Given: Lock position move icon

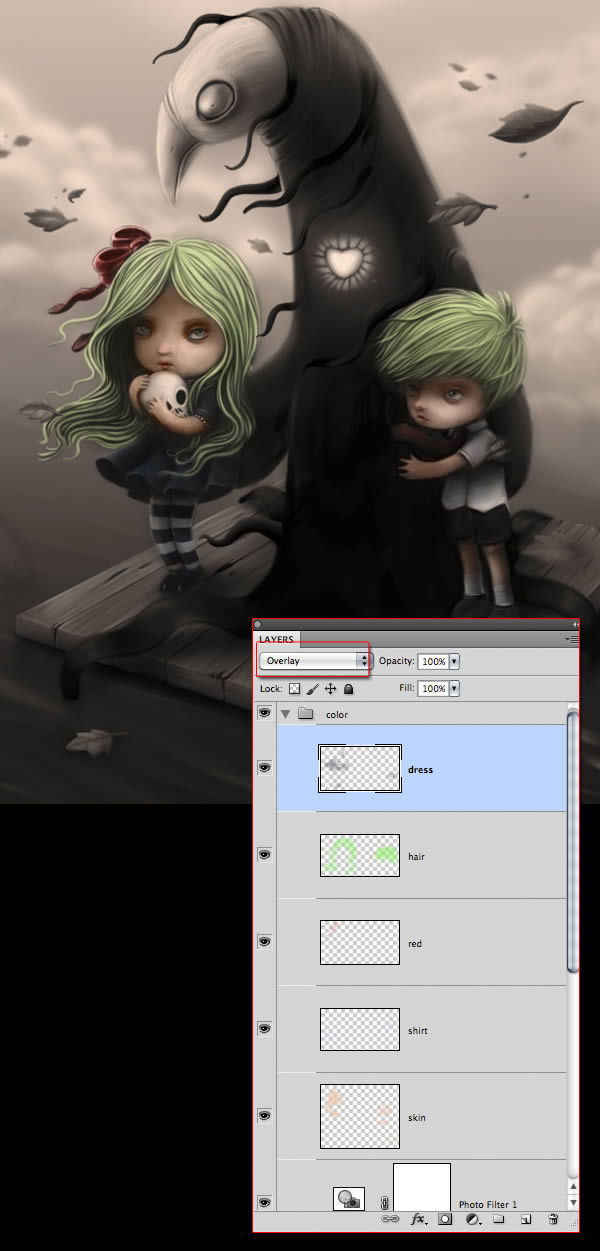Looking at the screenshot, I should [331, 689].
